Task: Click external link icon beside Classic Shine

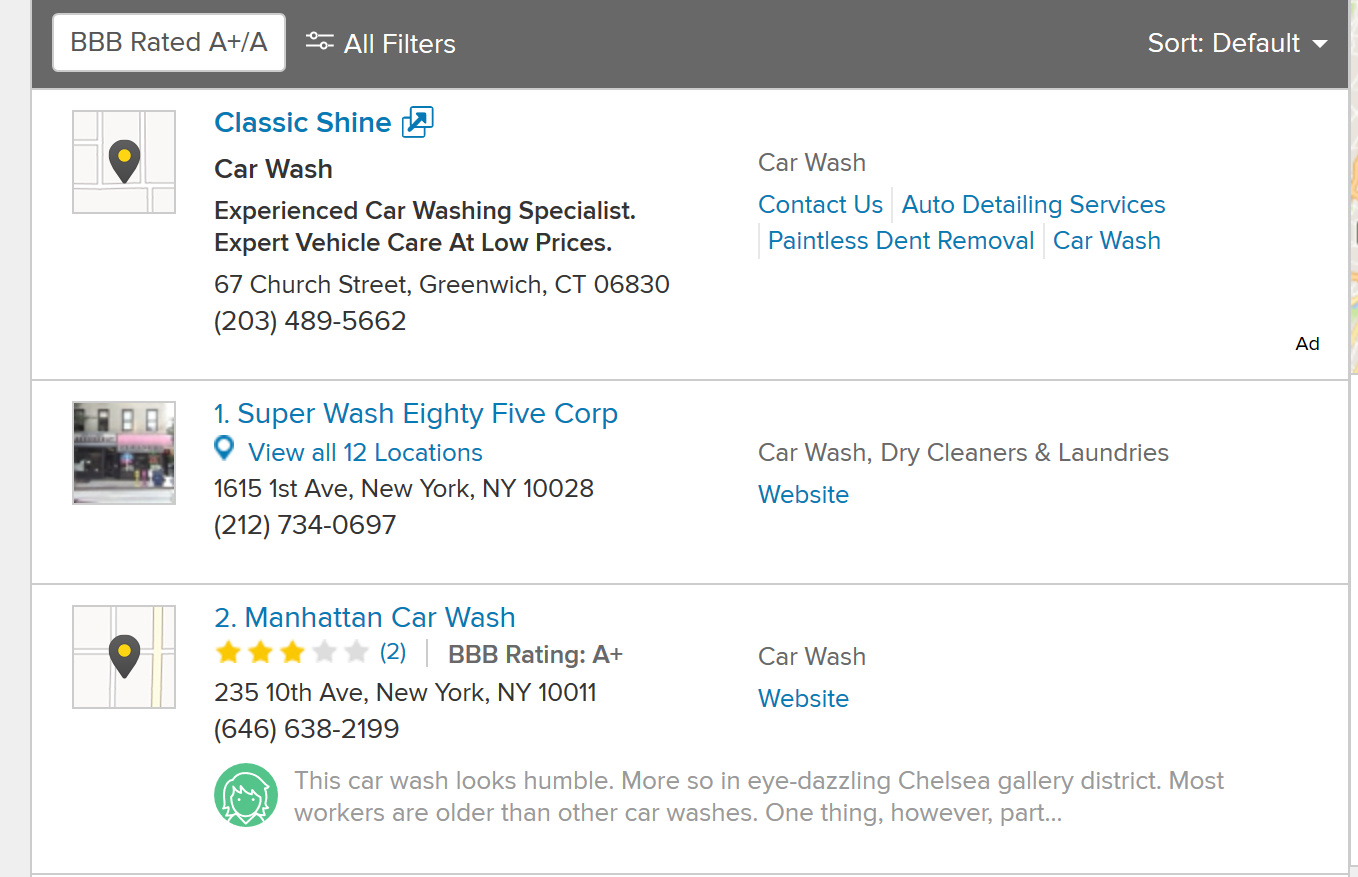Action: coord(417,122)
